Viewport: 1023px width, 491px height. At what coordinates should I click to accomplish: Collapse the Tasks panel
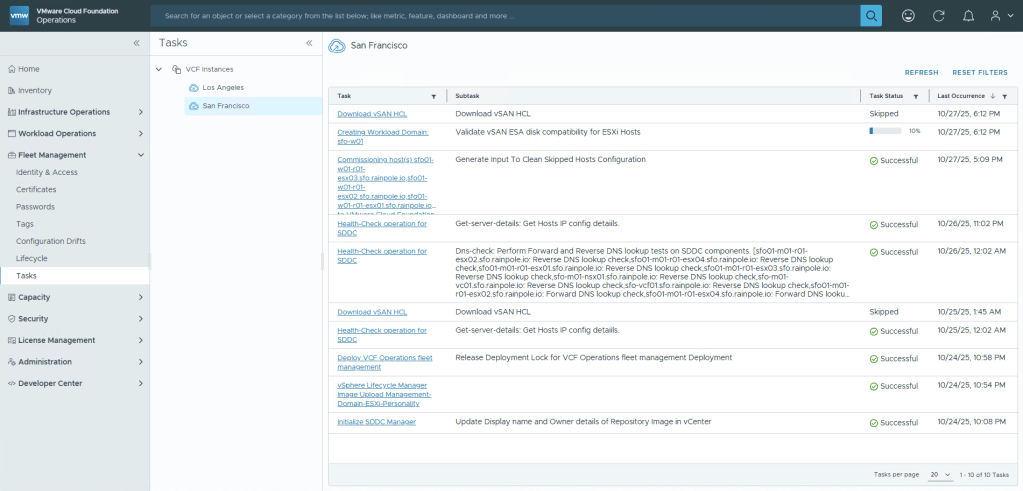click(309, 43)
